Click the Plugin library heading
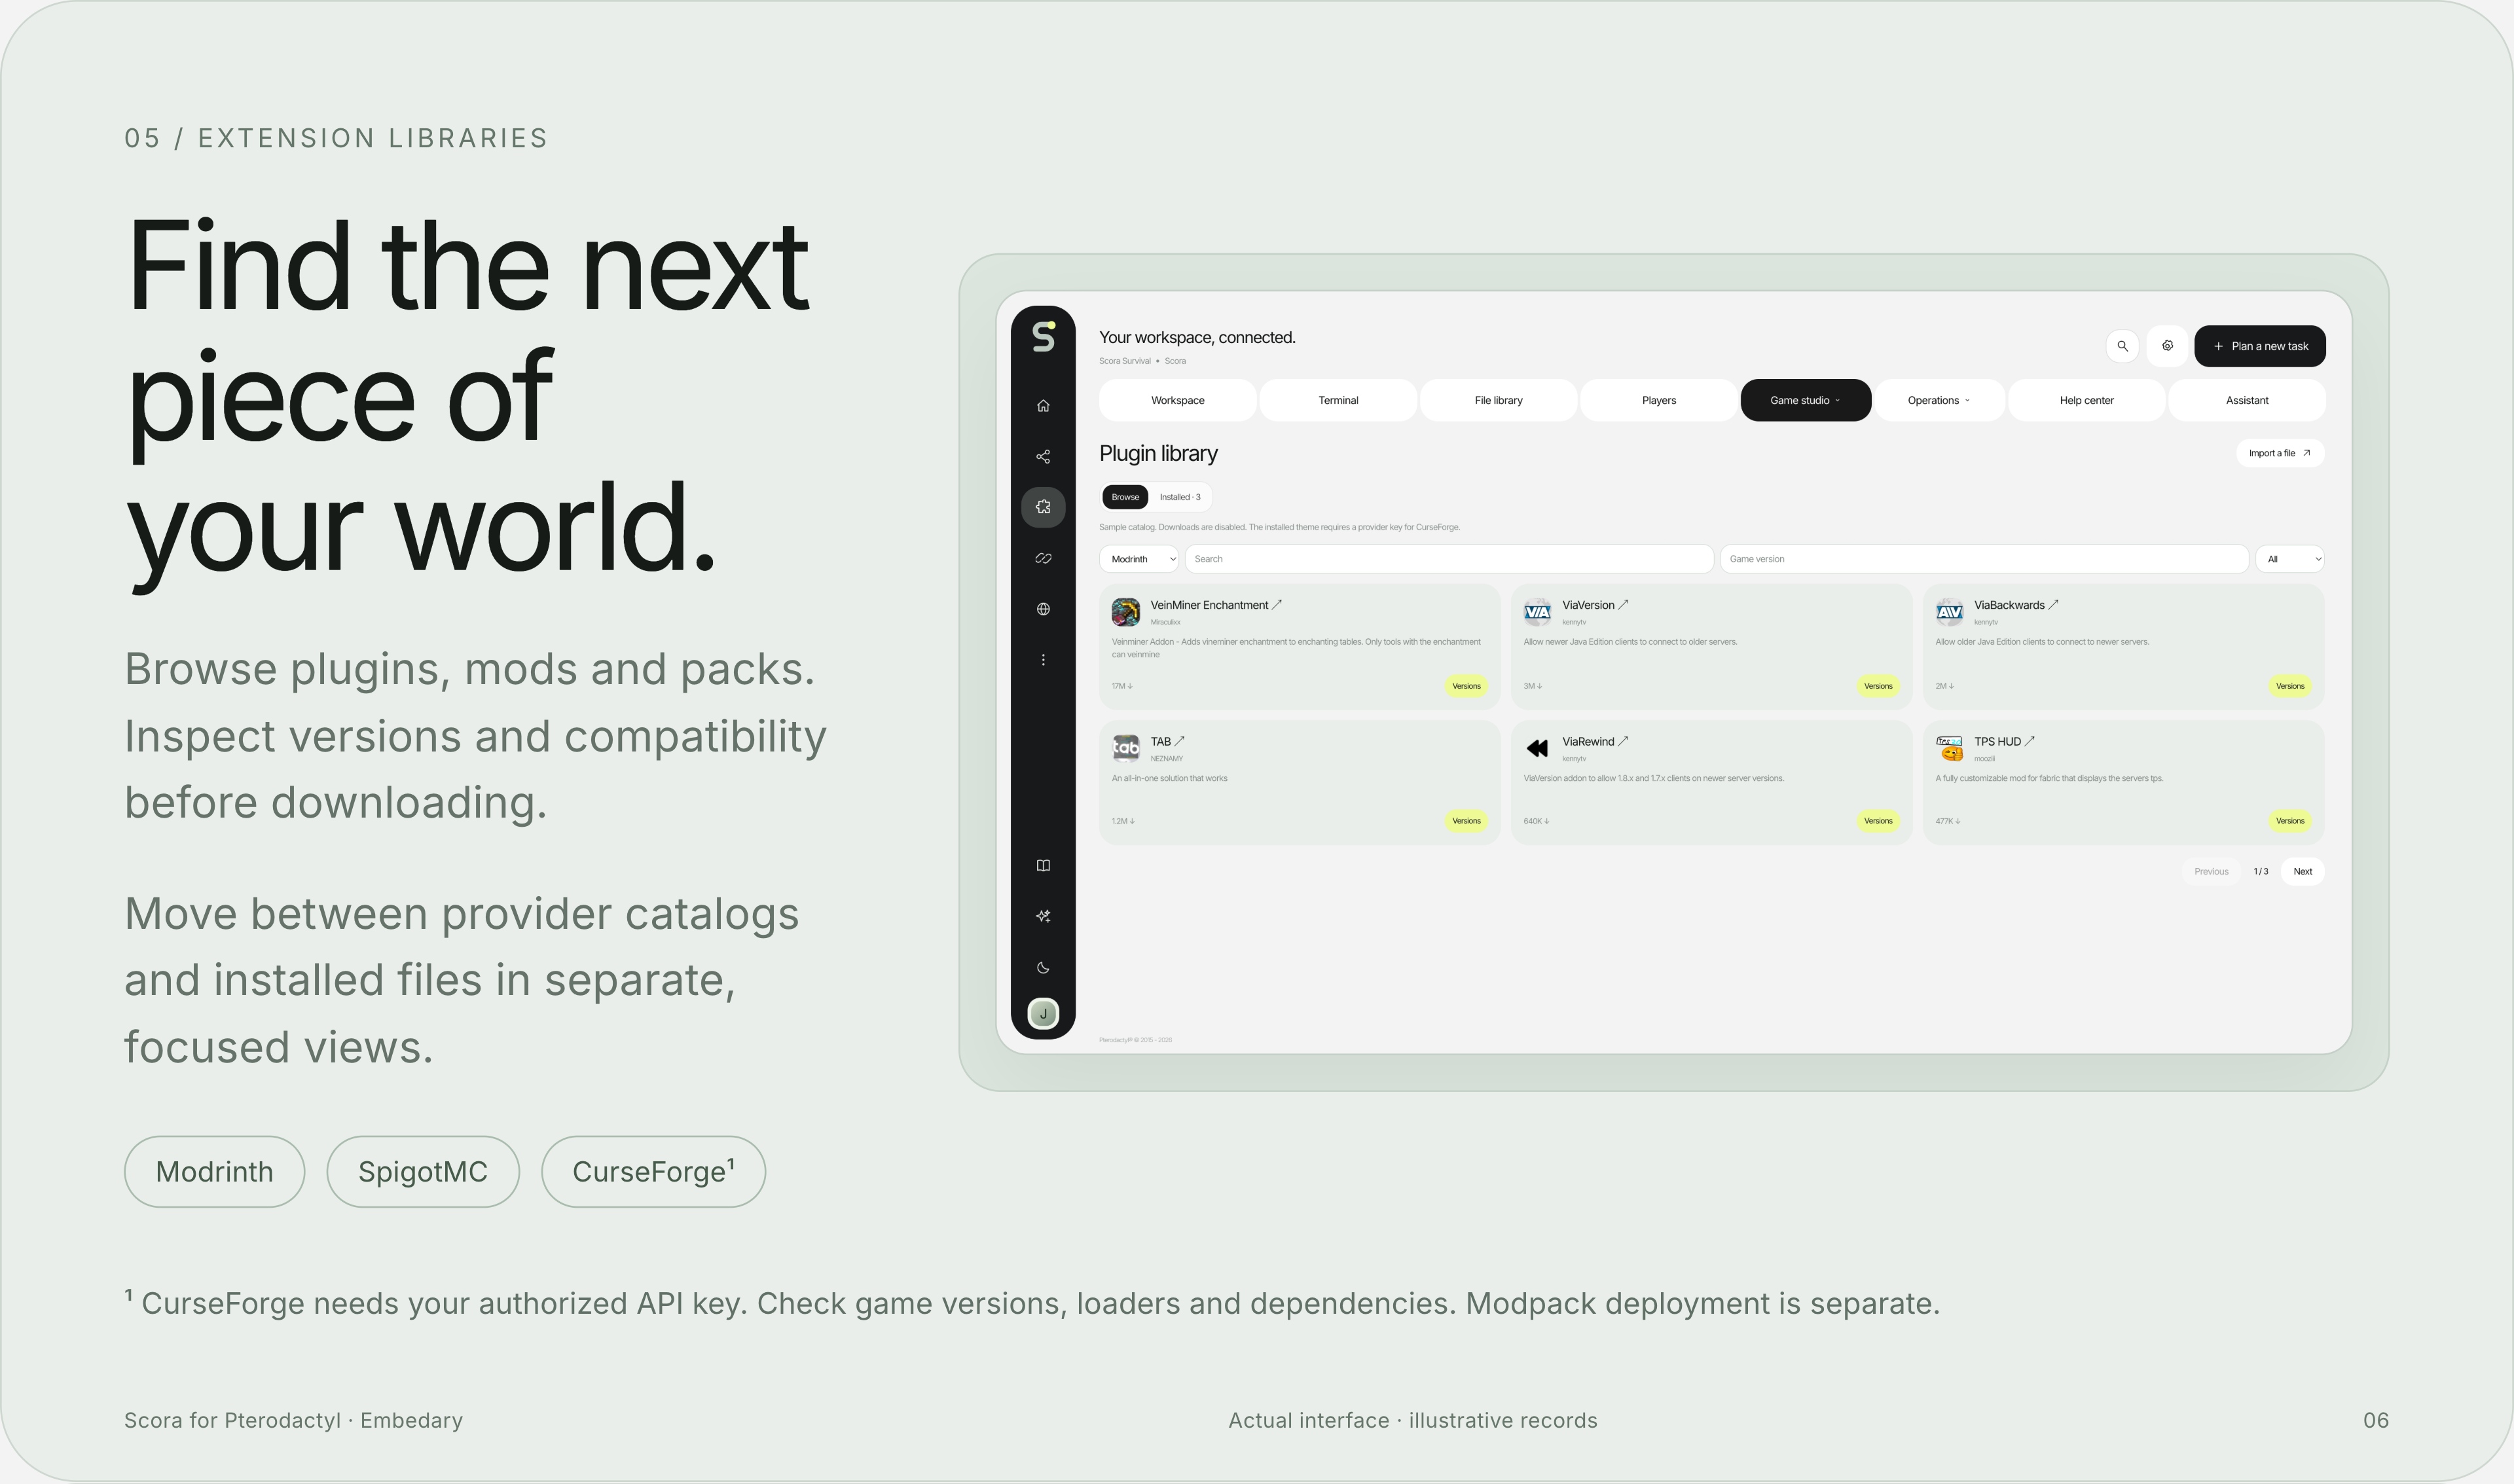Viewport: 2514px width, 1484px height. point(1158,454)
